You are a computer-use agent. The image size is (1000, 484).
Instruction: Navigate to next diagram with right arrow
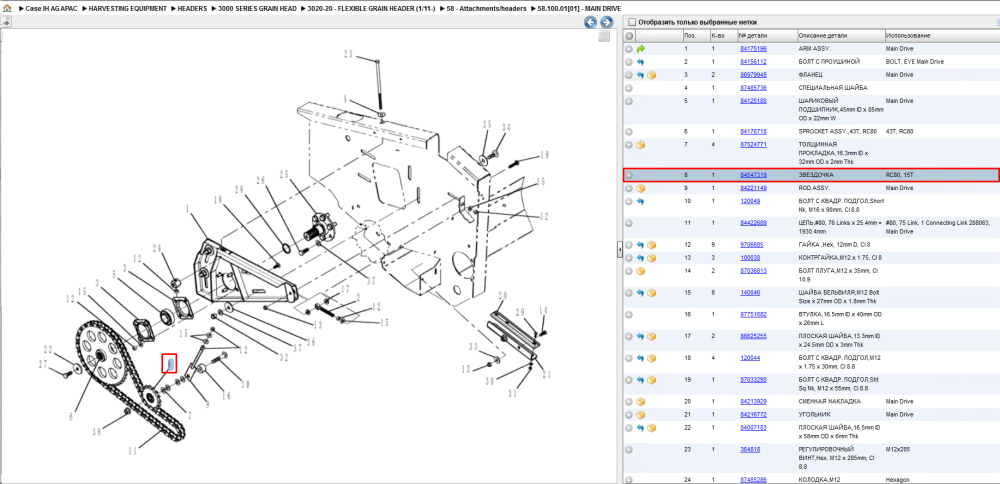pyautogui.click(x=606, y=22)
